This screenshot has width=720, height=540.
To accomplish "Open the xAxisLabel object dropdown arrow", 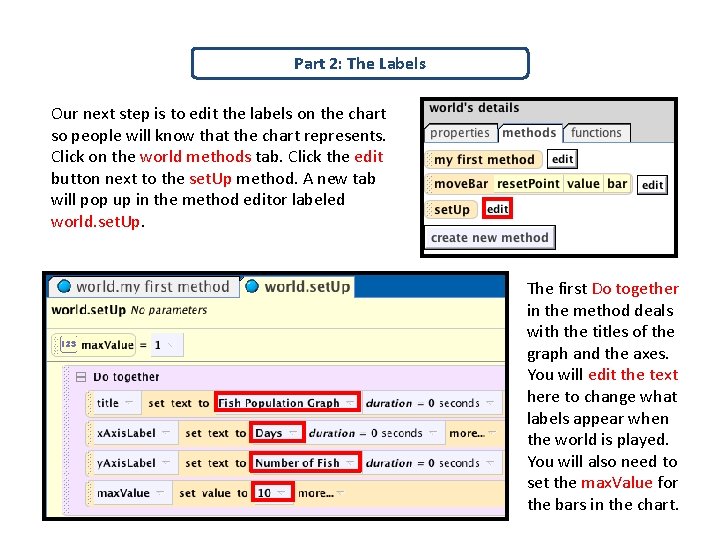I will [x=166, y=433].
